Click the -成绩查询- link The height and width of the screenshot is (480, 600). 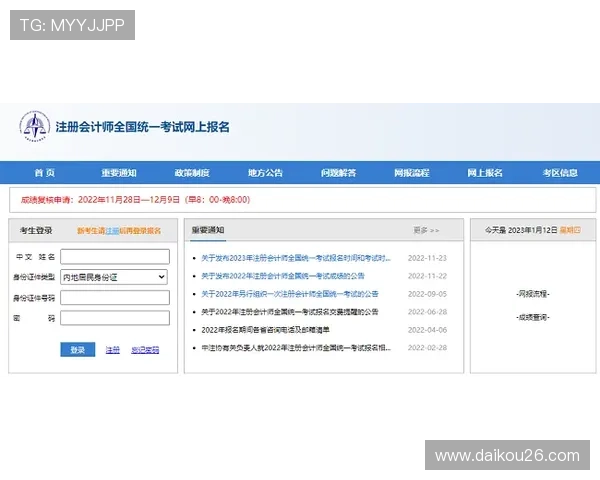pos(533,317)
